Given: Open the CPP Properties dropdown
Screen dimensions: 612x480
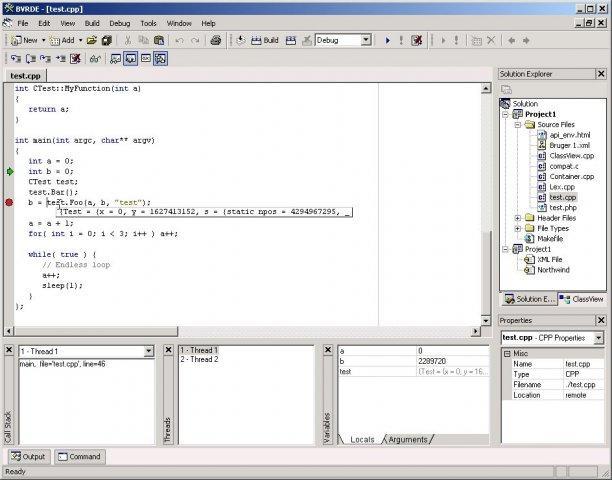Looking at the screenshot, I should [598, 338].
